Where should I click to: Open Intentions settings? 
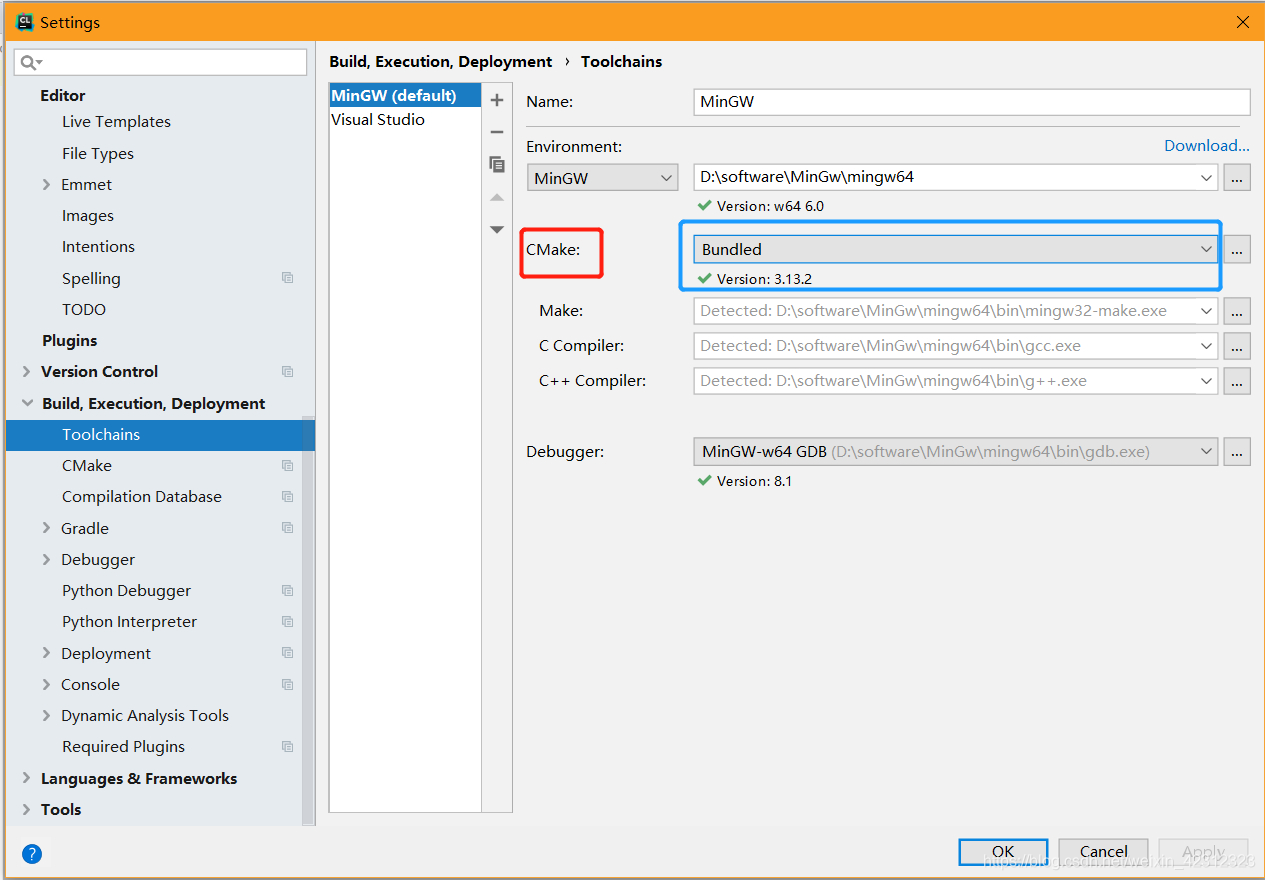(x=98, y=246)
